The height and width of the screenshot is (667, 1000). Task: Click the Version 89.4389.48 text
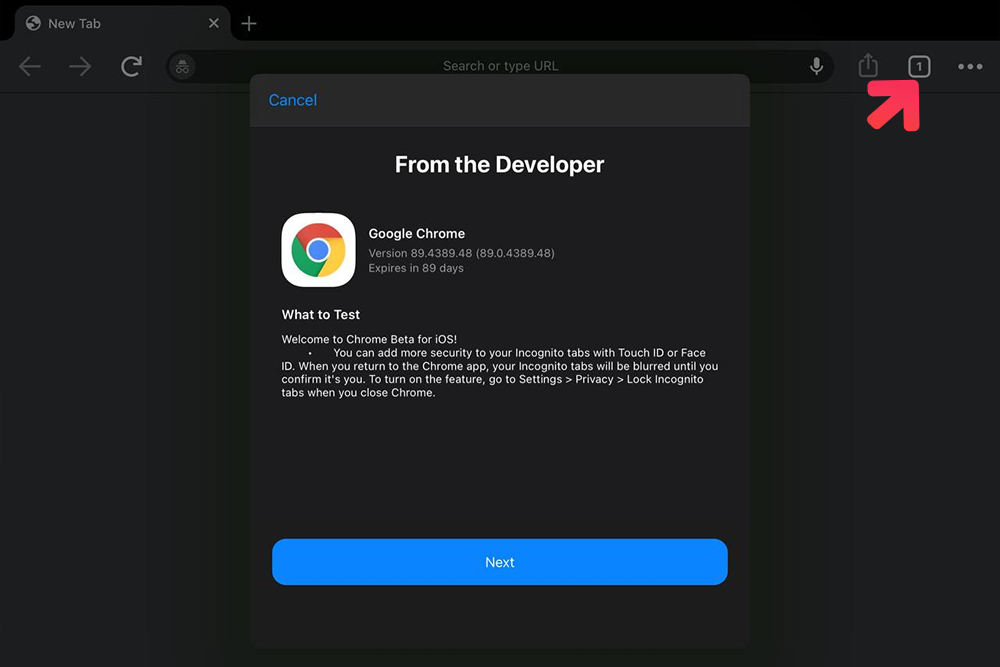coord(461,253)
